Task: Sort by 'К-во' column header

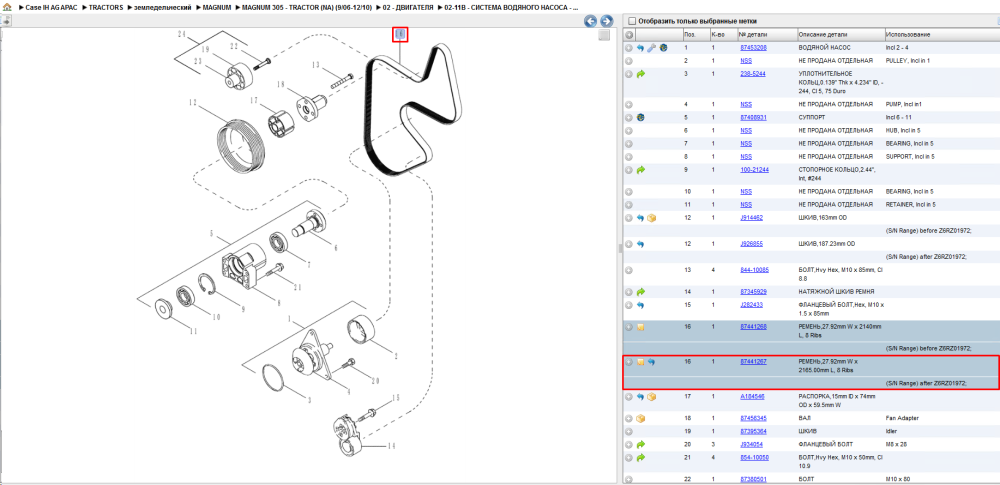Action: click(723, 34)
